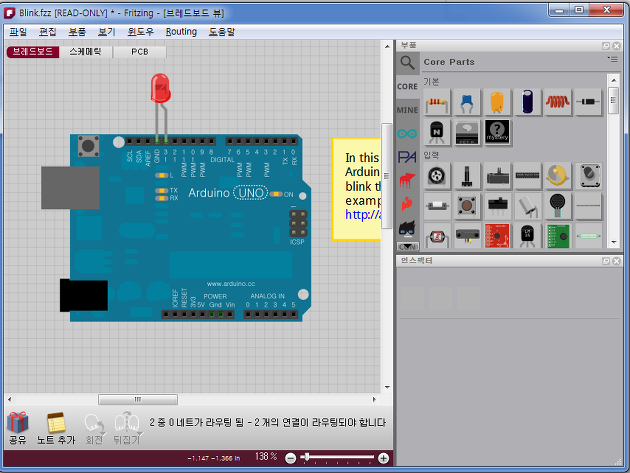This screenshot has height=473, width=630.
Task: Select the LM35 temperature sensor part
Action: 527,236
